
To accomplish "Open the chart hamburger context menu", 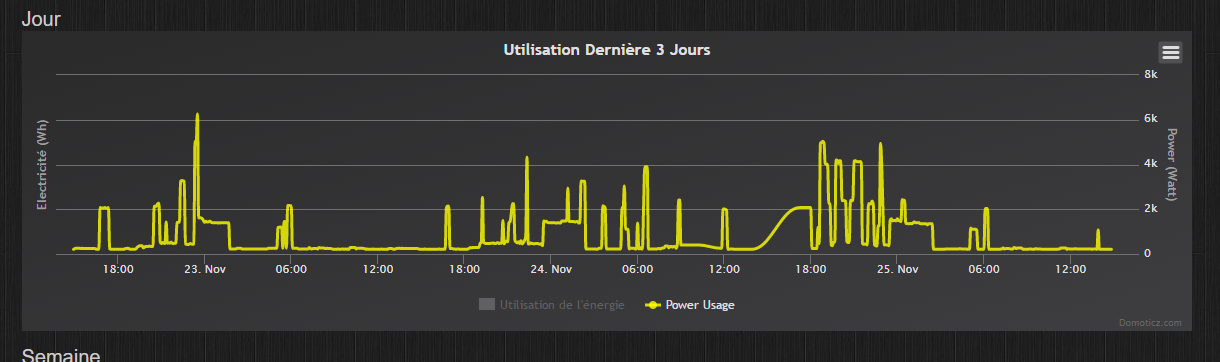I will coord(1171,52).
